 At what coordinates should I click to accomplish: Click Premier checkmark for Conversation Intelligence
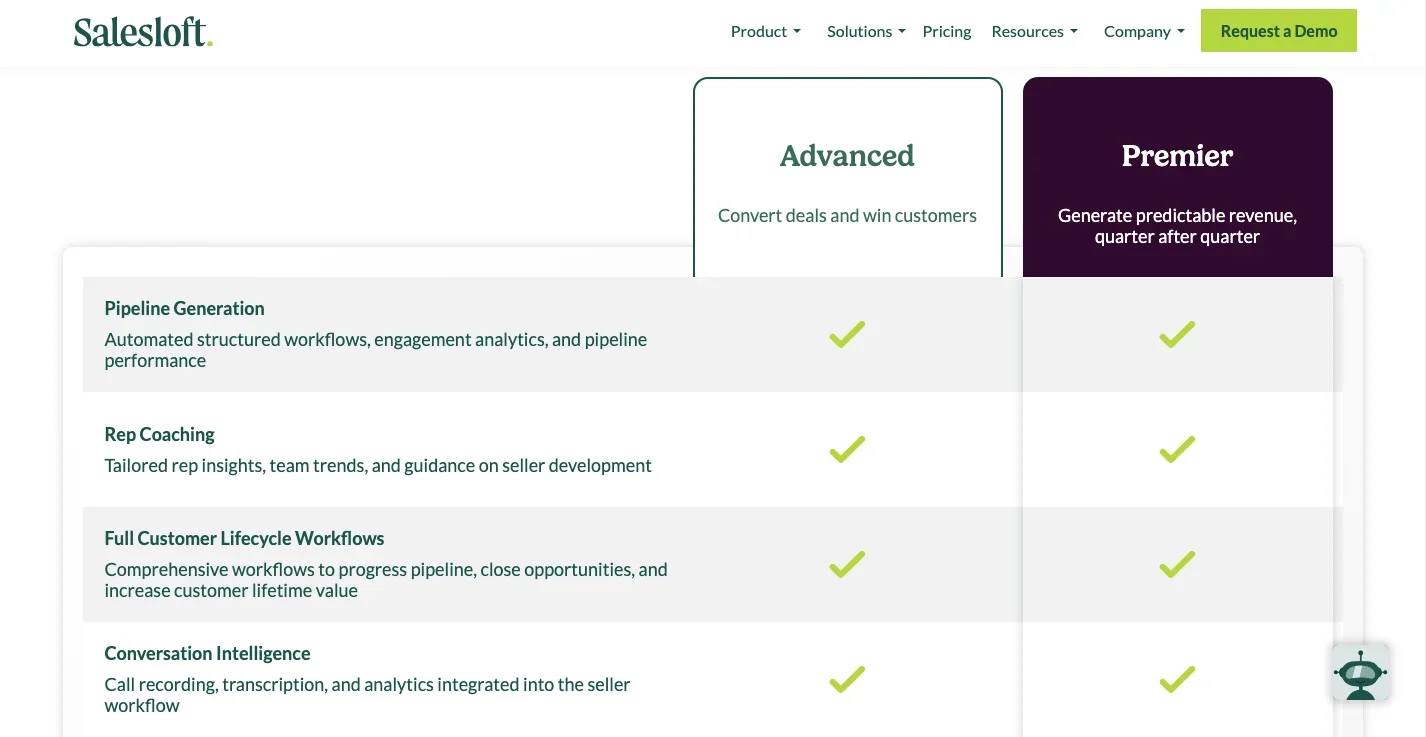[1177, 679]
